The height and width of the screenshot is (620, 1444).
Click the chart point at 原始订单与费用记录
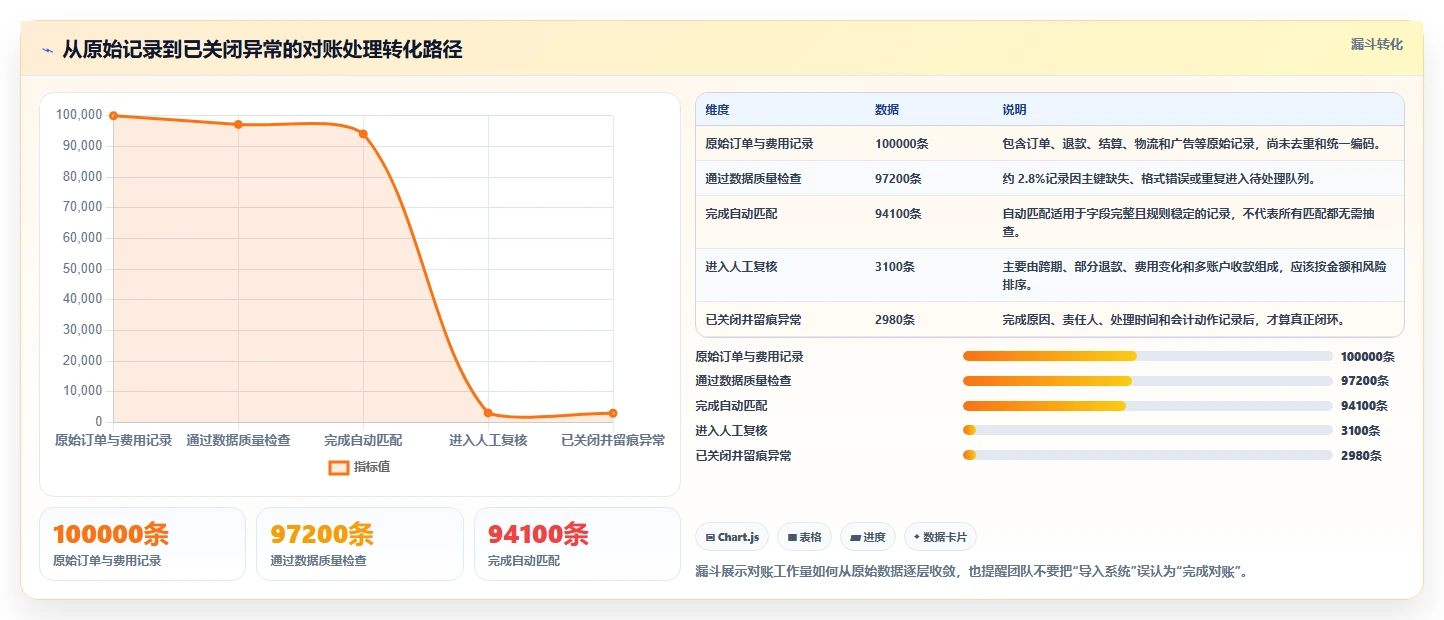[113, 116]
